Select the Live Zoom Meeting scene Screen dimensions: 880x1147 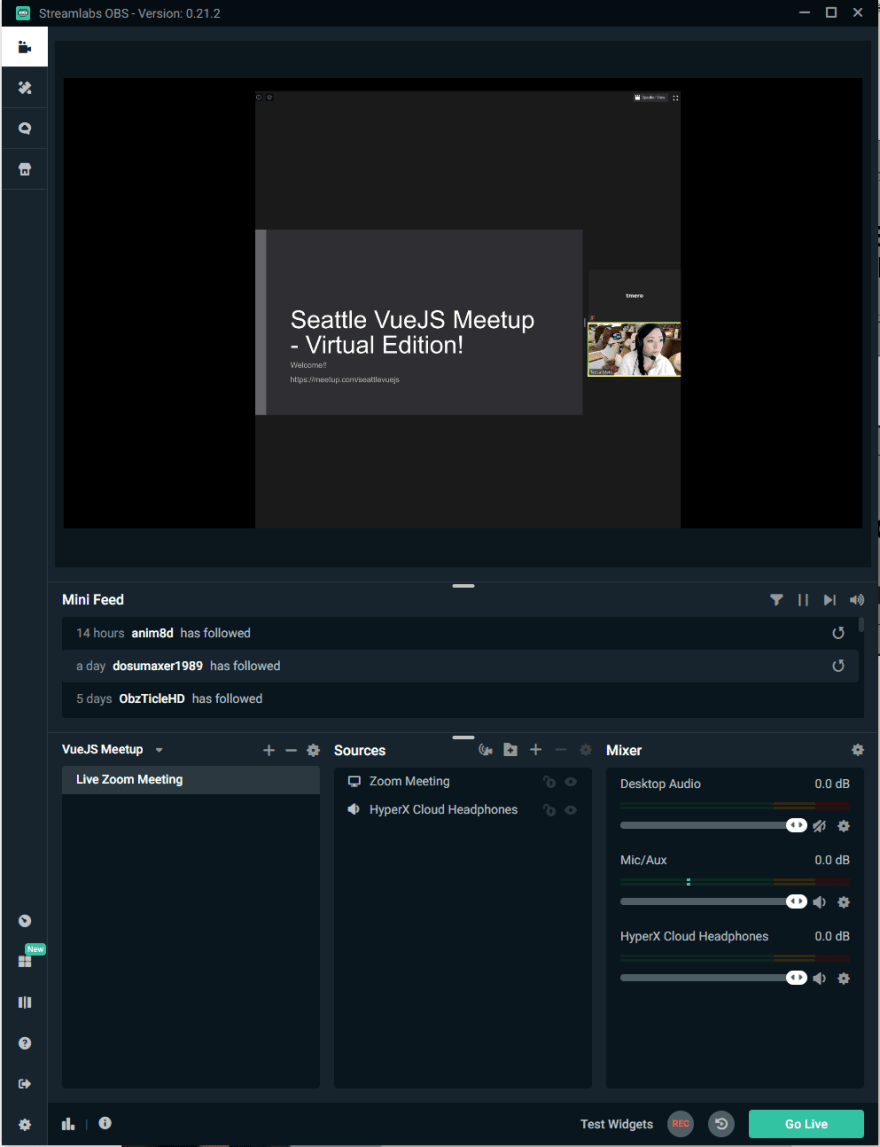click(x=191, y=780)
